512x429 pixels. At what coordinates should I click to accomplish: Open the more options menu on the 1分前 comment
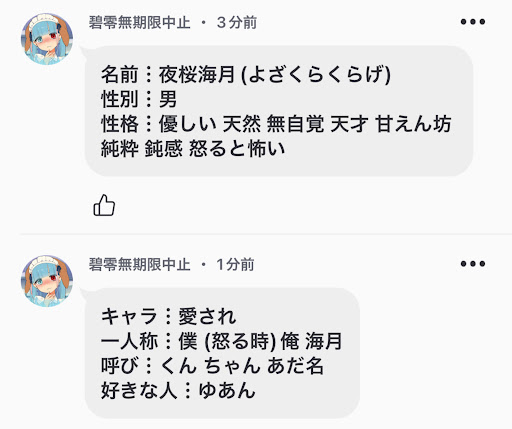click(x=473, y=264)
